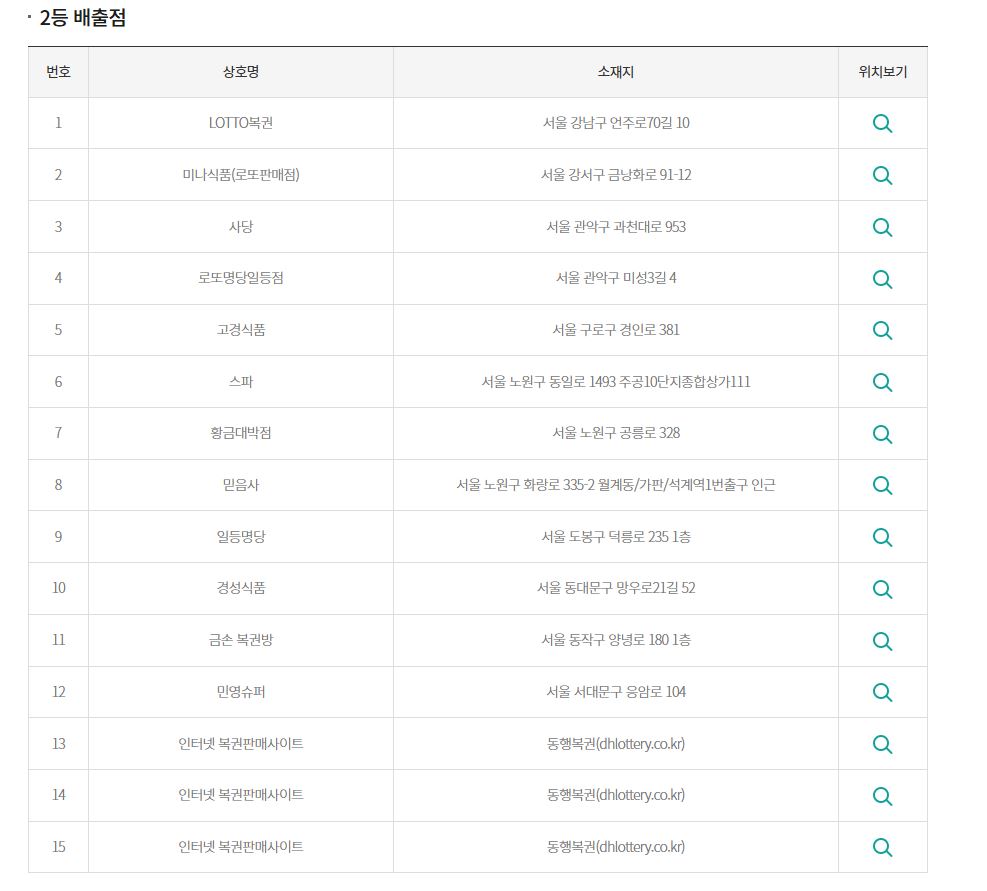
Task: Select store name 황금대박점
Action: [241, 433]
